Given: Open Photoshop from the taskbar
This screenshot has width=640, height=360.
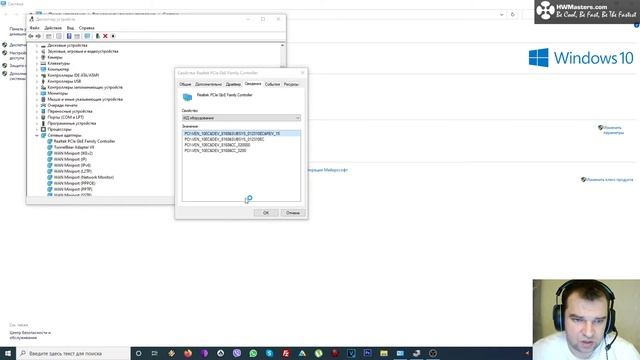Looking at the screenshot, I should coord(367,353).
